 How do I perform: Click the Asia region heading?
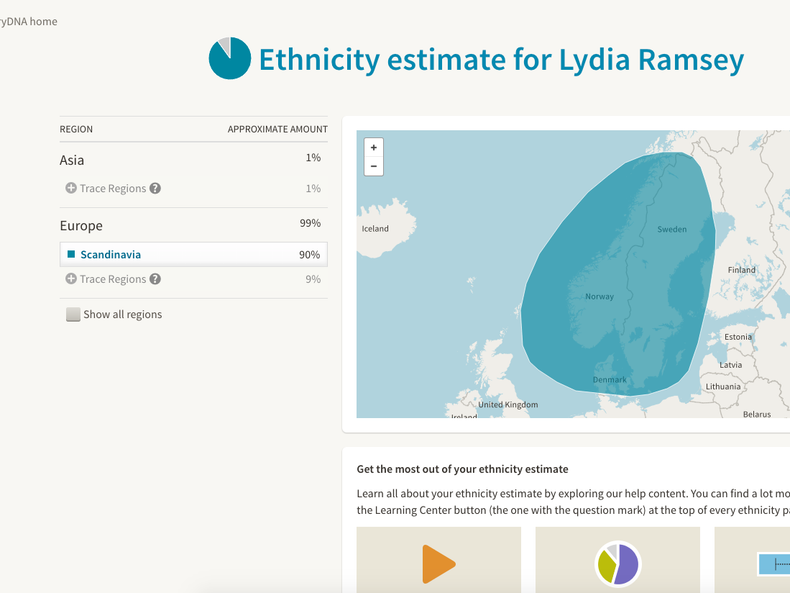(x=72, y=160)
